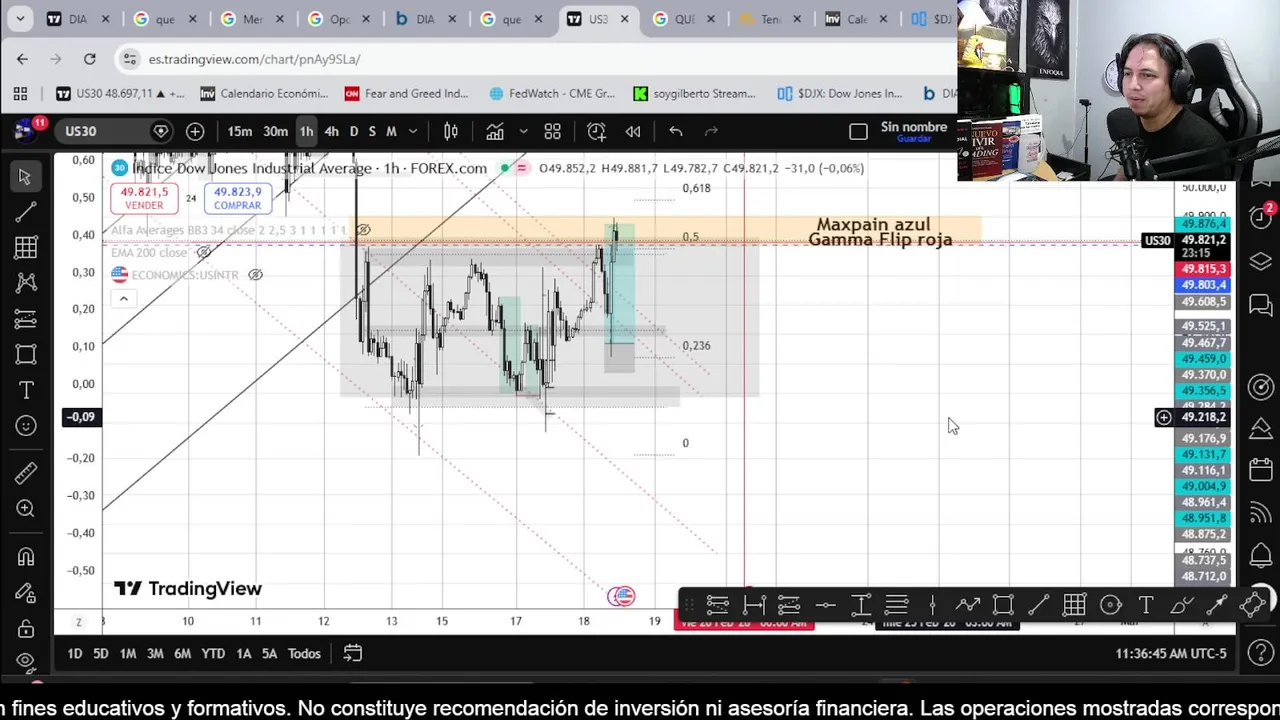Toggle the layout checkbox beside Sin nombre
1280x720 pixels.
point(858,131)
